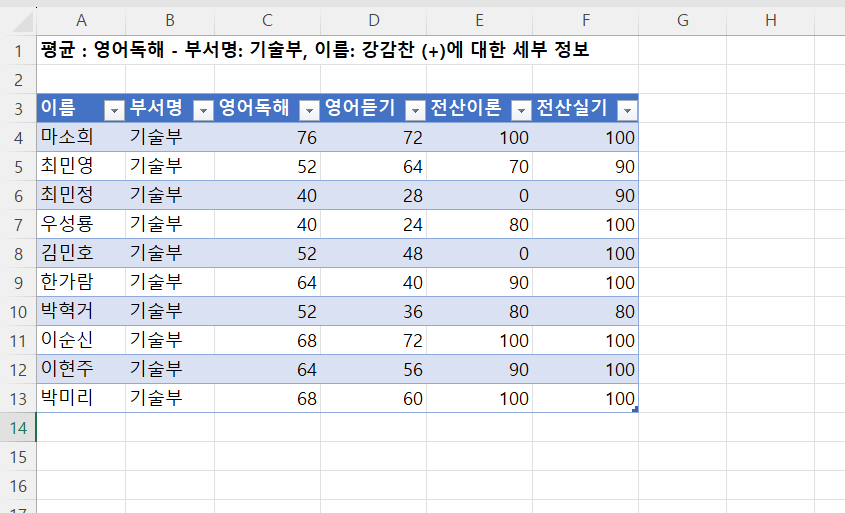This screenshot has height=513, width=845.
Task: Expand the 전산이론 filter dropdown
Action: click(521, 109)
